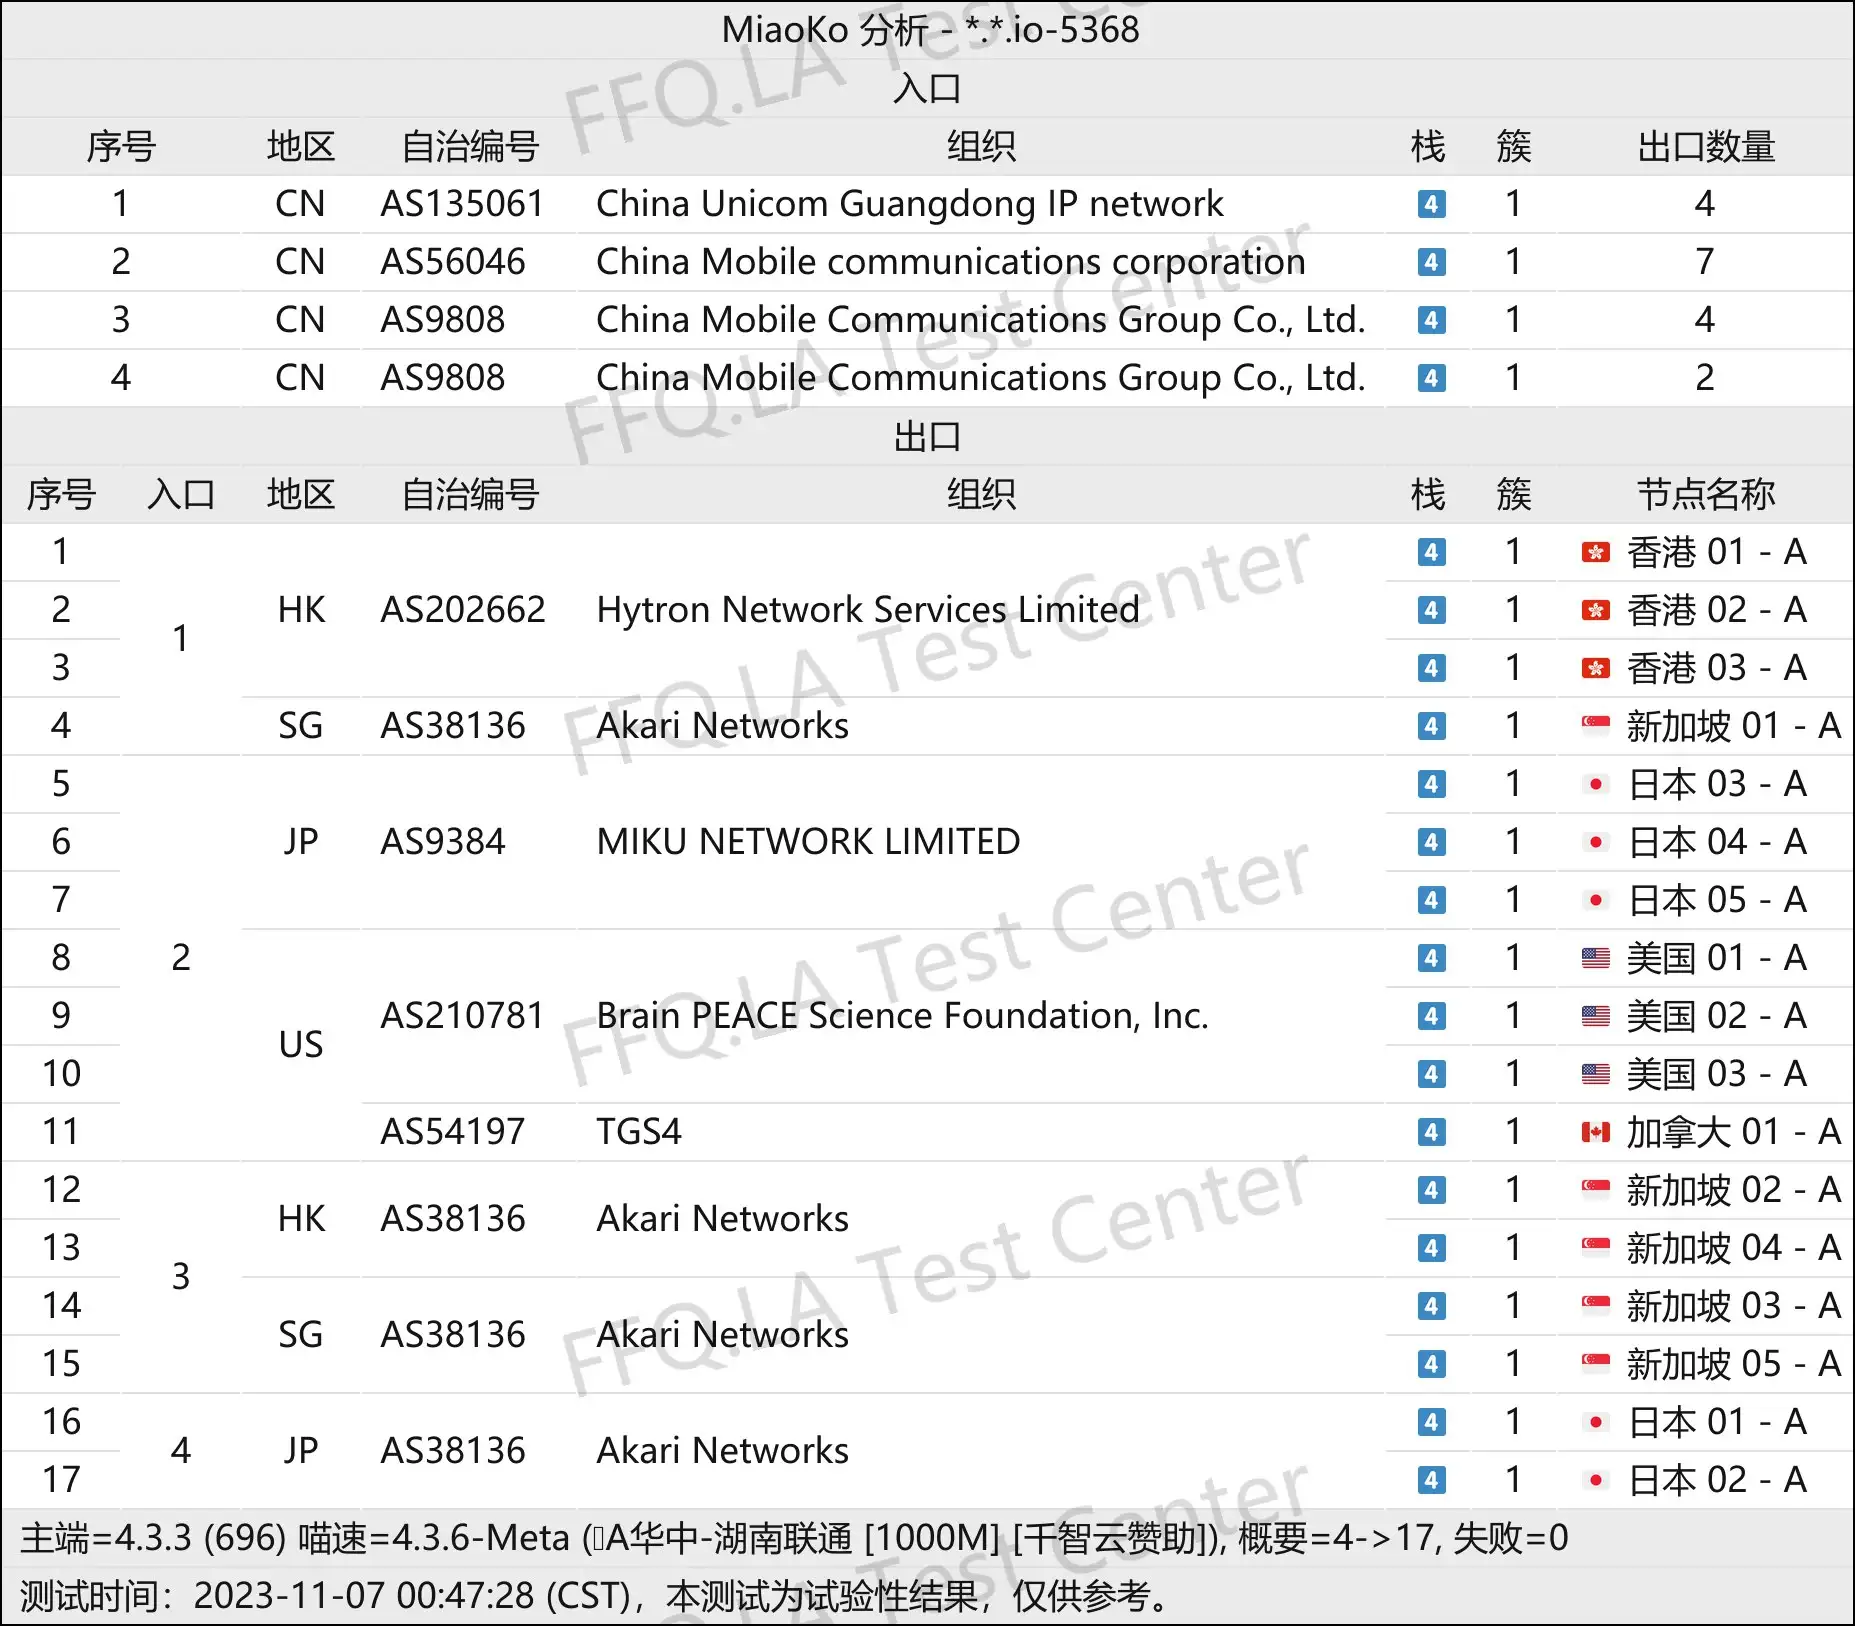Click the MIKU NETWORK LIMITED organization cell

coord(808,842)
